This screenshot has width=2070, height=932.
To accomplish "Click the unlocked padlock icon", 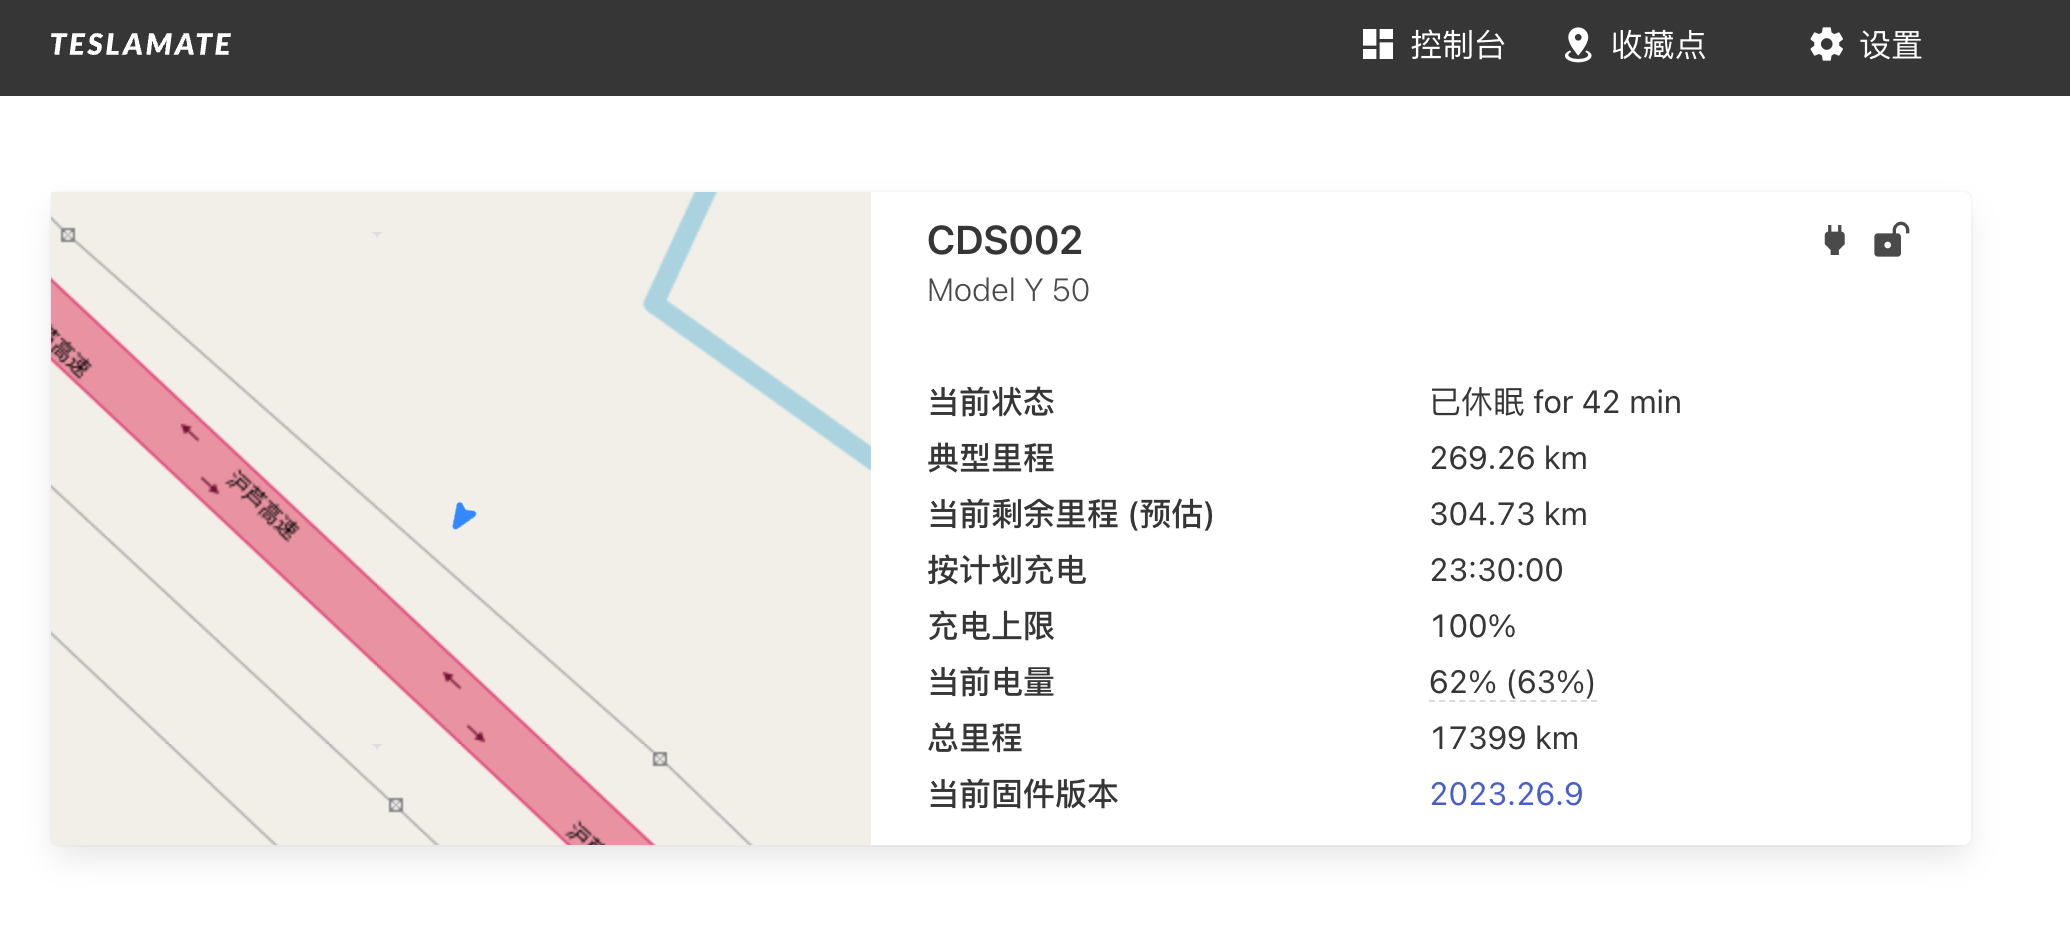I will pos(1891,240).
